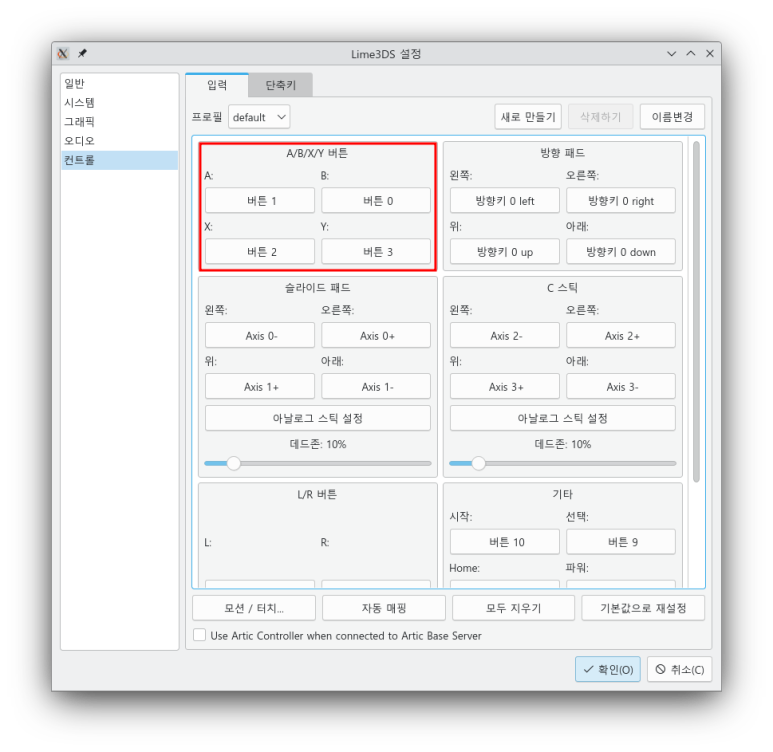Close the Lime3DS 설정 window
773x752 pixels.
[710, 53]
